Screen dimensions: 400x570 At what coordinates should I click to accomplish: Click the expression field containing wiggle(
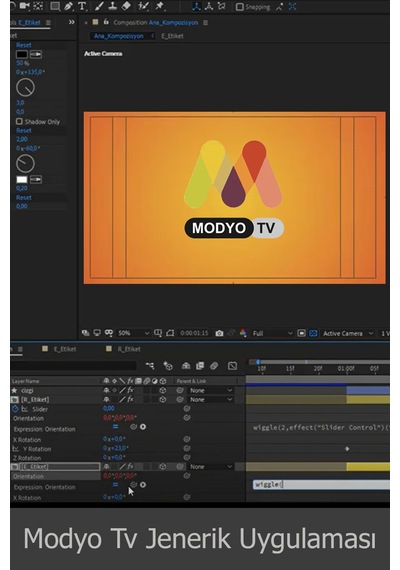point(321,484)
